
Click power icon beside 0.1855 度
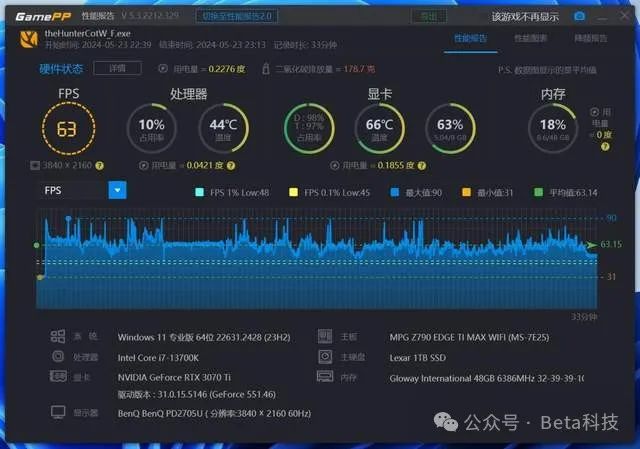point(335,165)
